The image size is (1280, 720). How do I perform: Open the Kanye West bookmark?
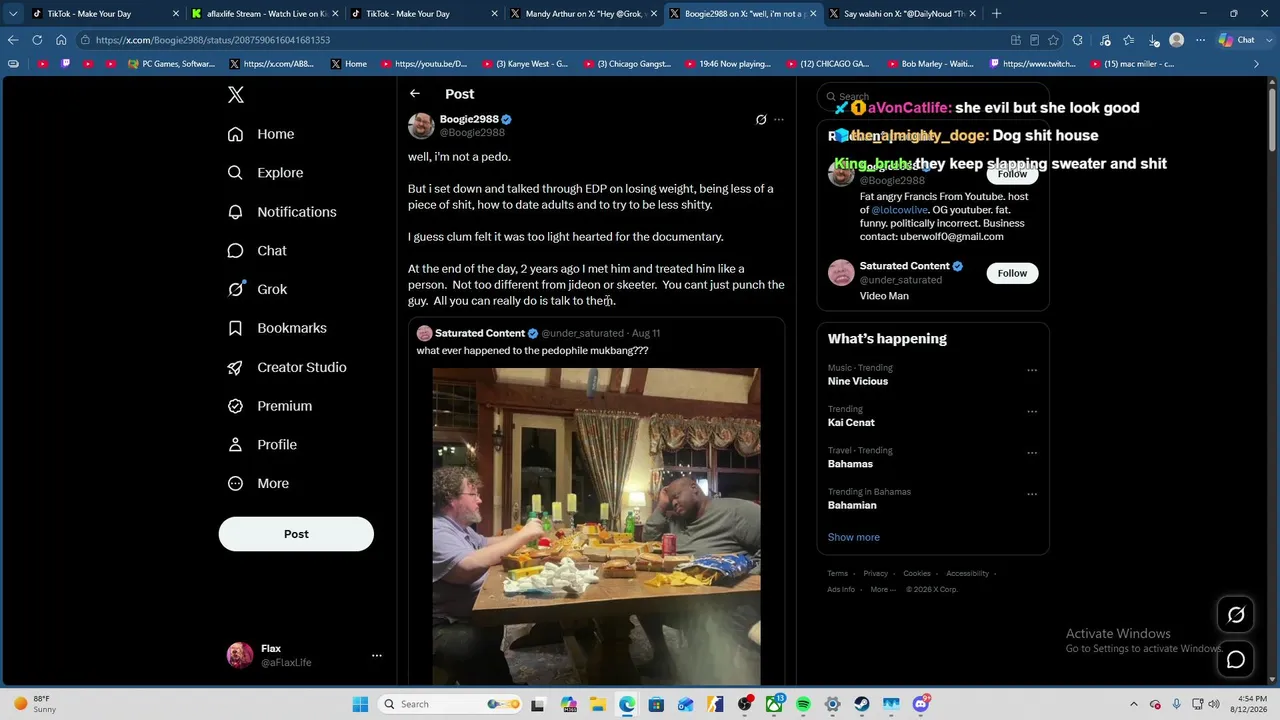click(525, 64)
